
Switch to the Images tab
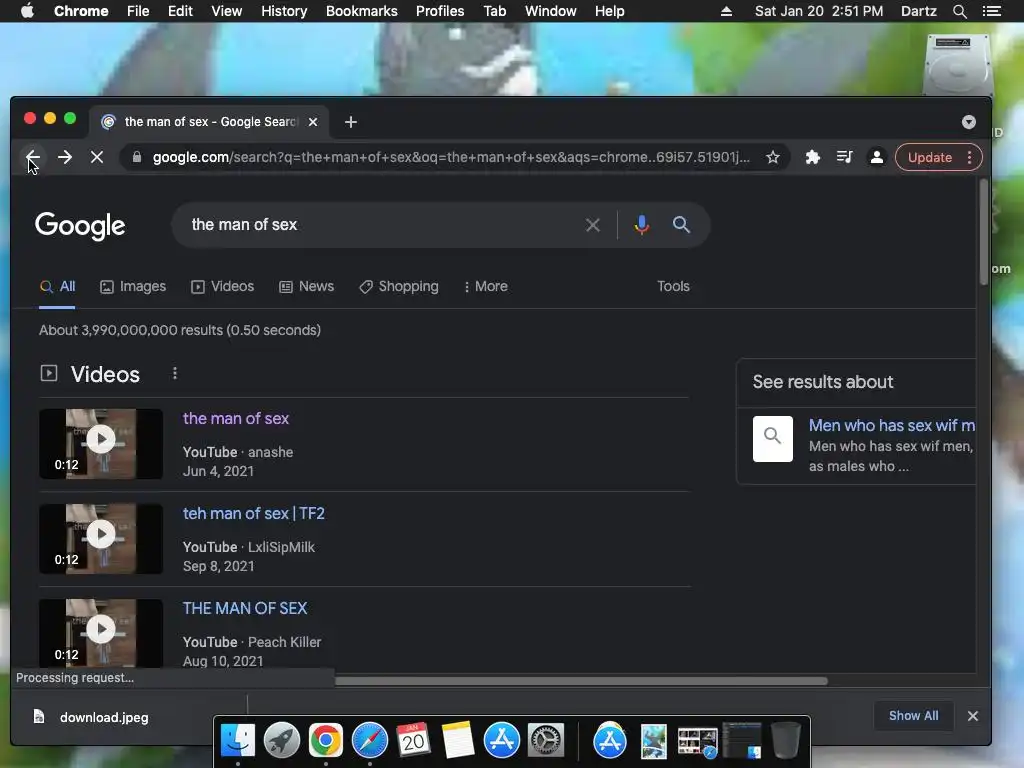(x=133, y=287)
